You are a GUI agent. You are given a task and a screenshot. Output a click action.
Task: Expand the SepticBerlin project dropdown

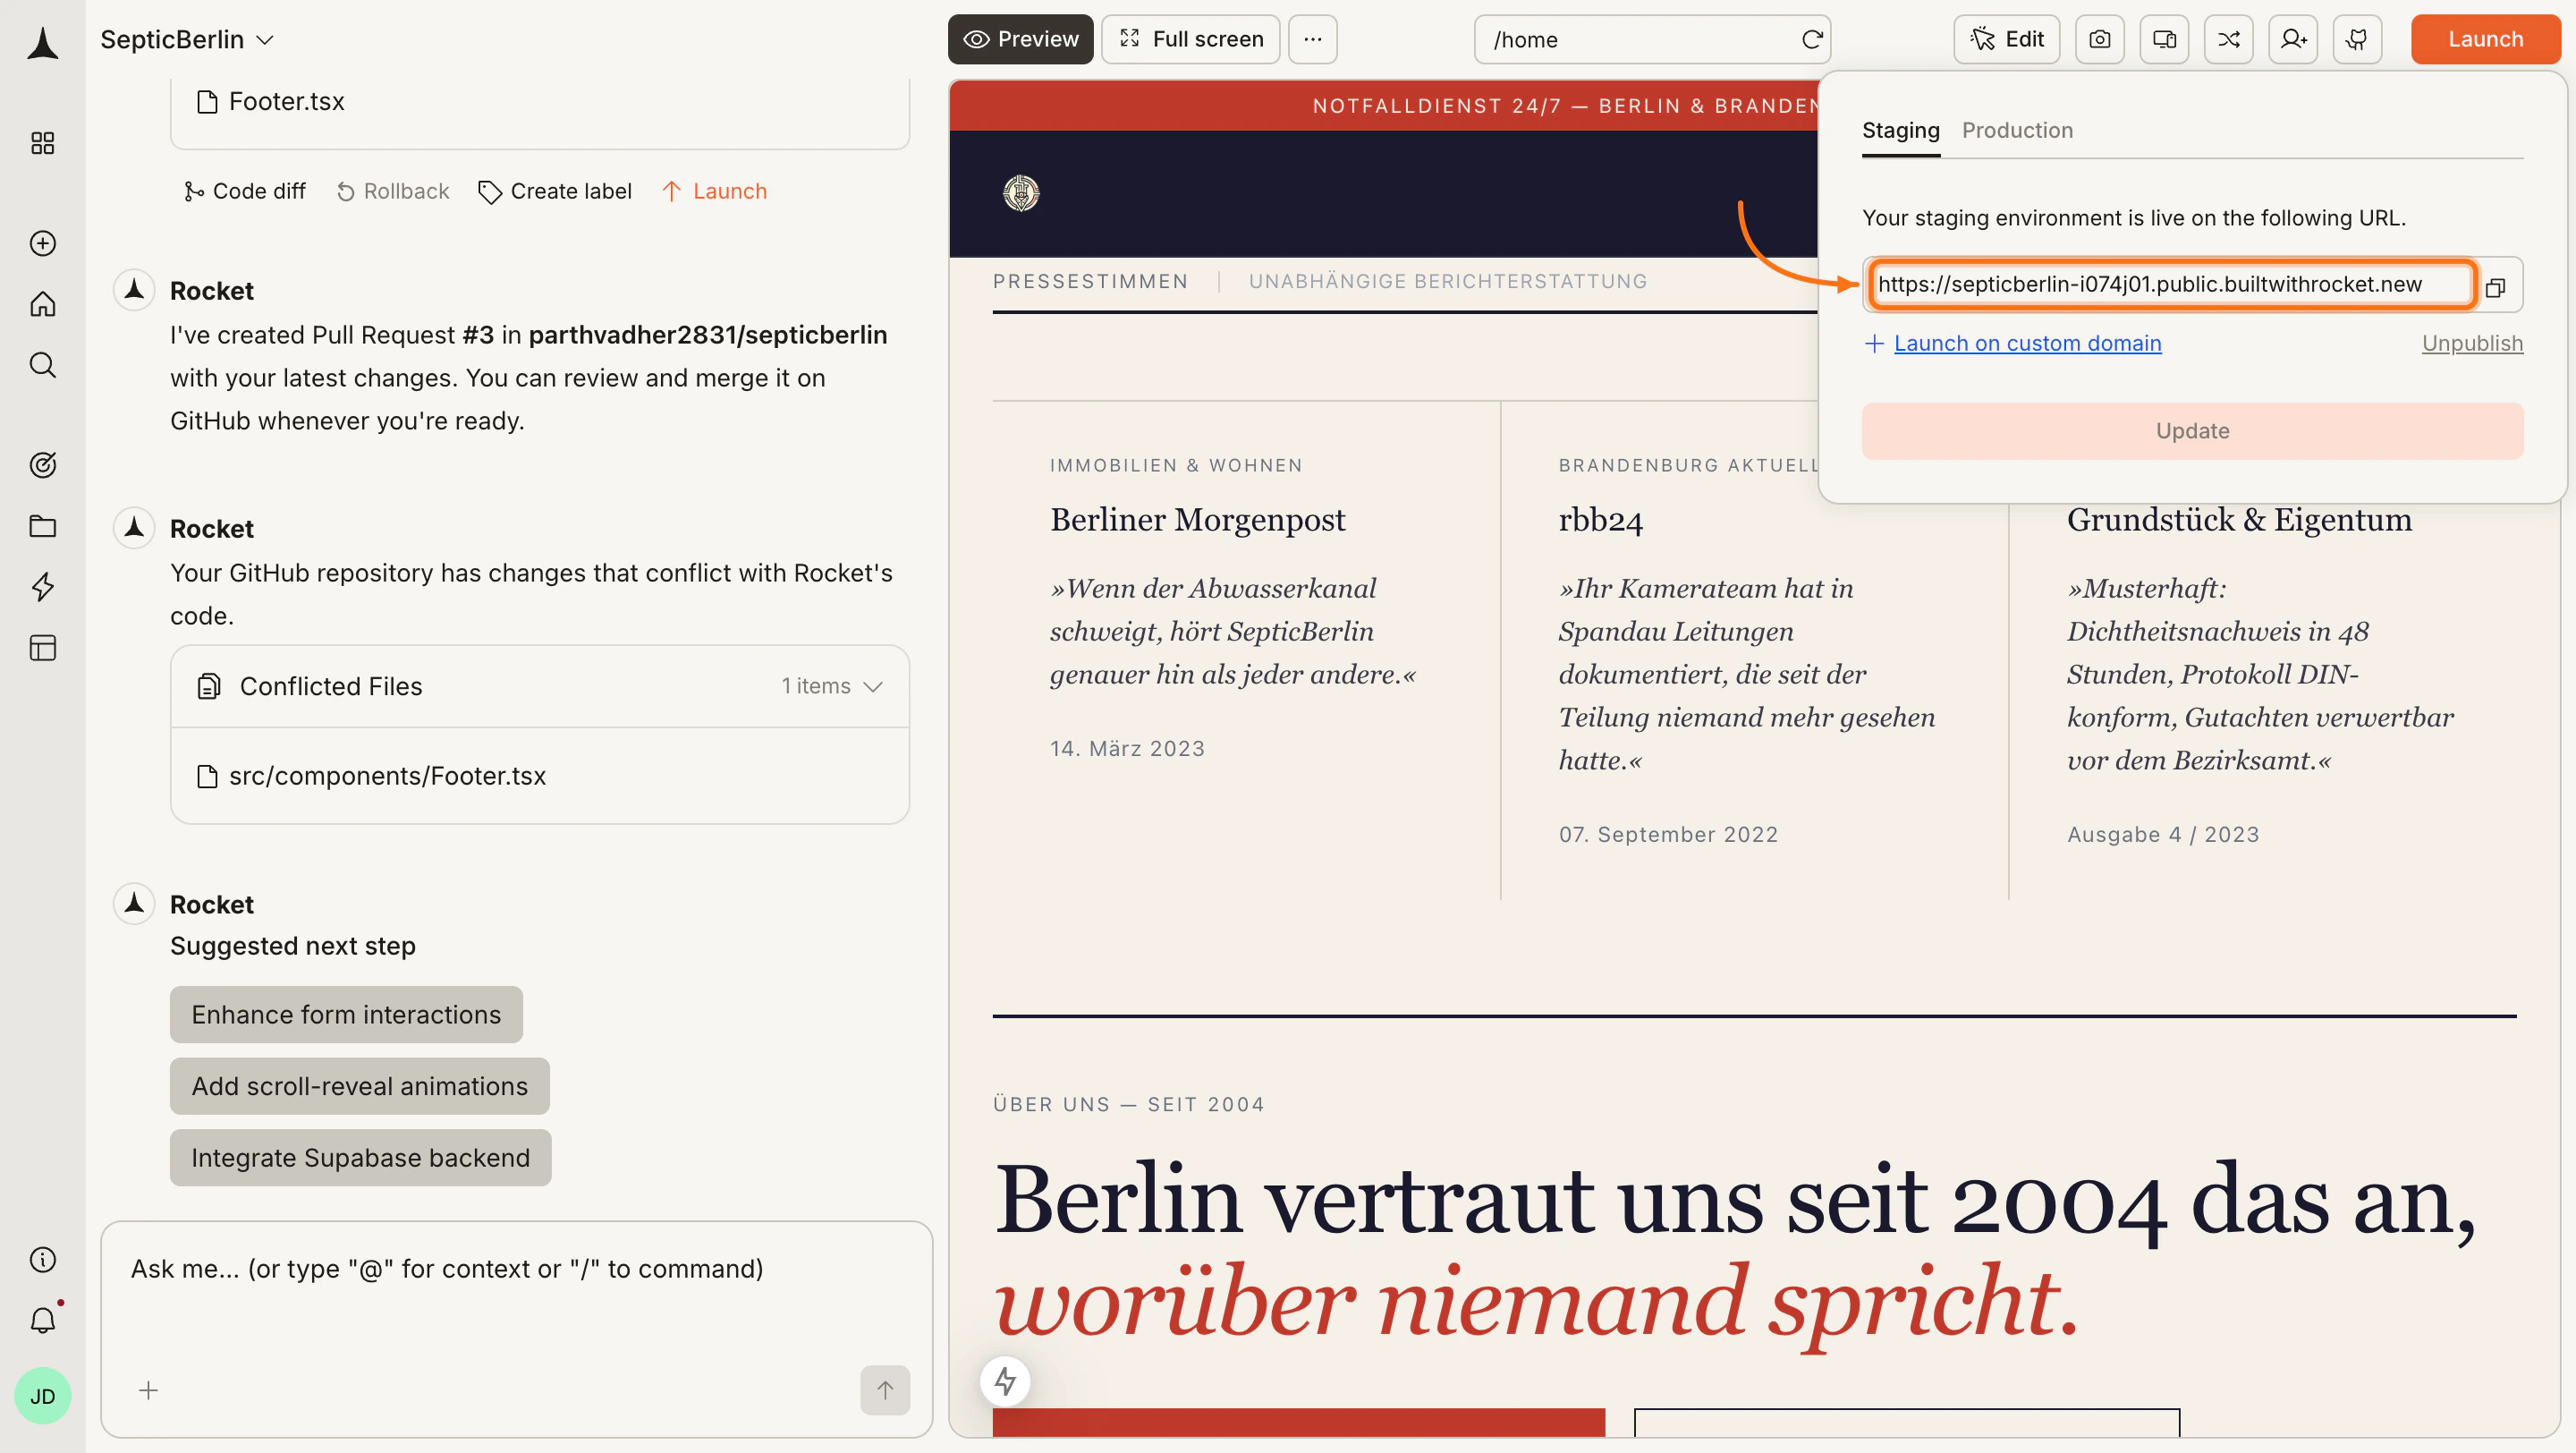(265, 40)
